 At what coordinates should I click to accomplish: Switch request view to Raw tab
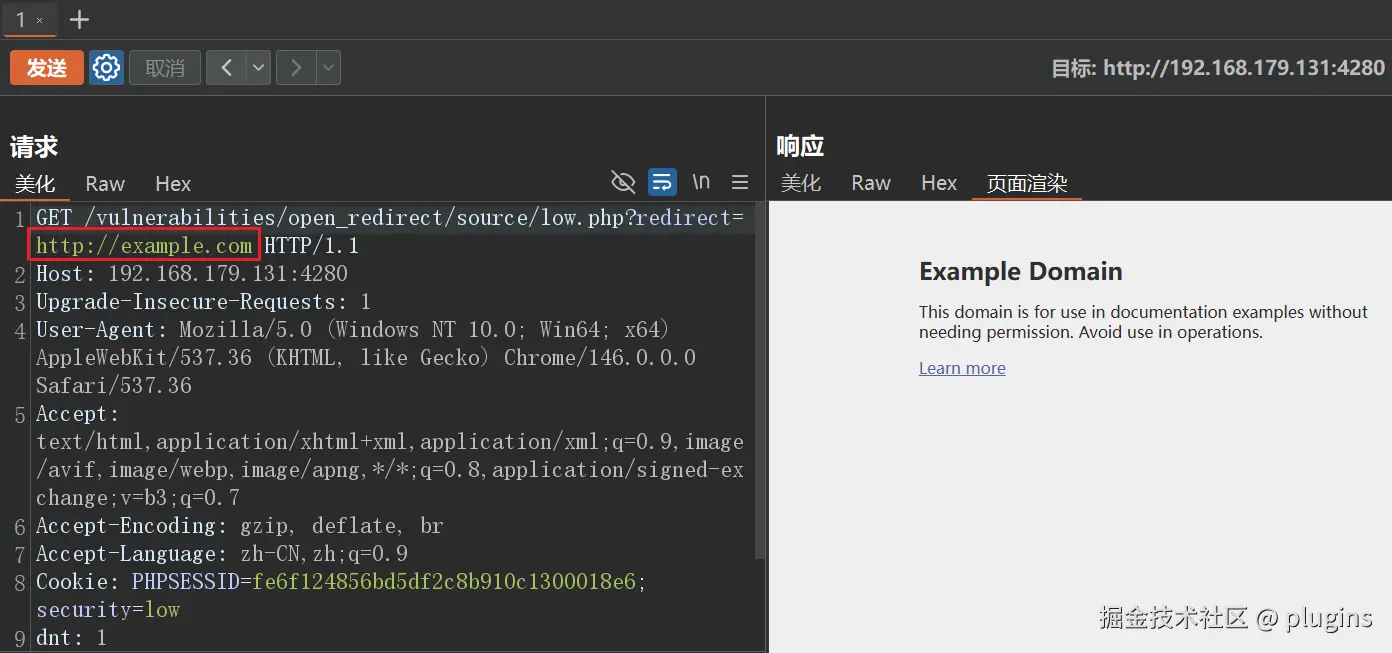tap(105, 184)
